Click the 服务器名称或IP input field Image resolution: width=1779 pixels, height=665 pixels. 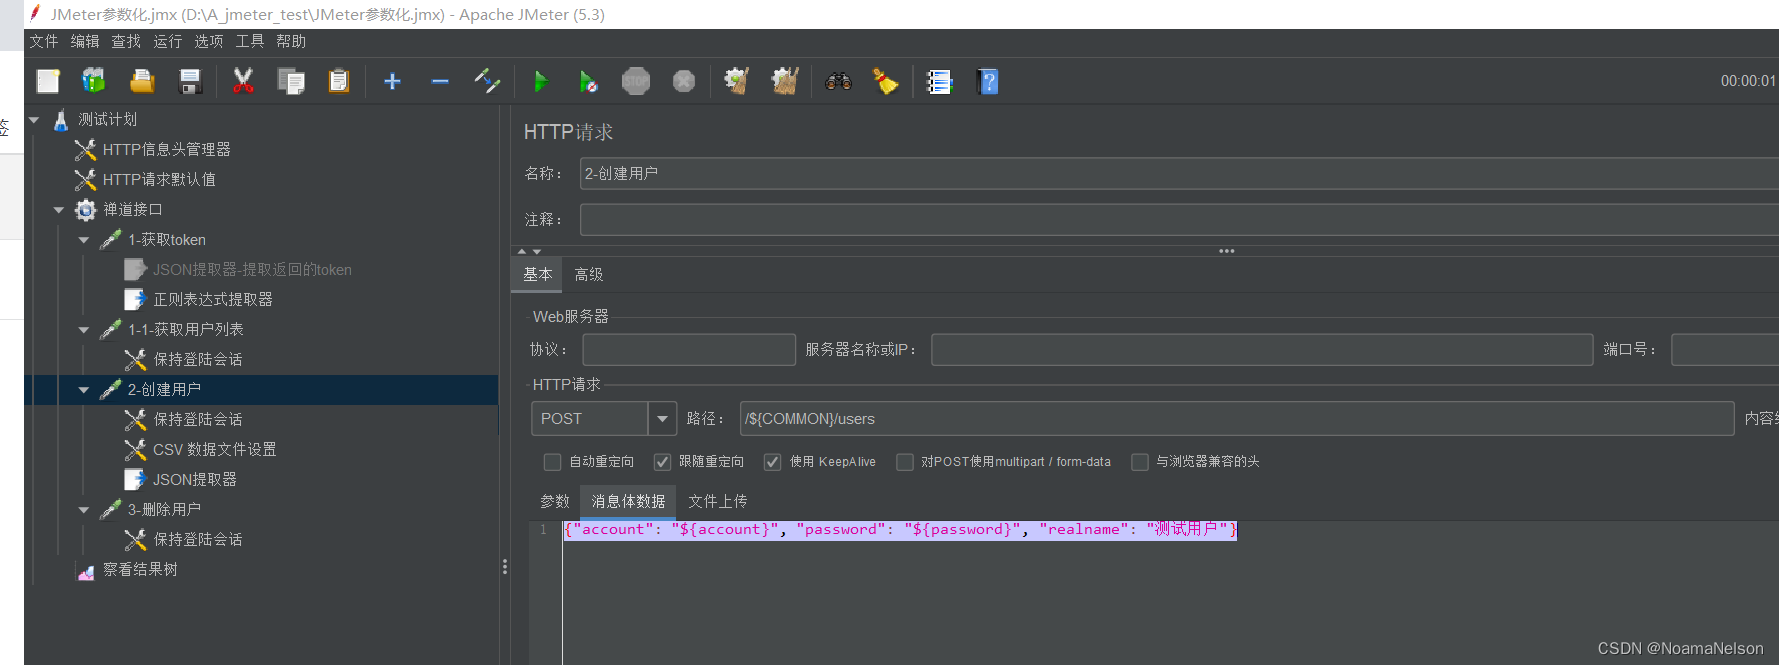click(1262, 350)
